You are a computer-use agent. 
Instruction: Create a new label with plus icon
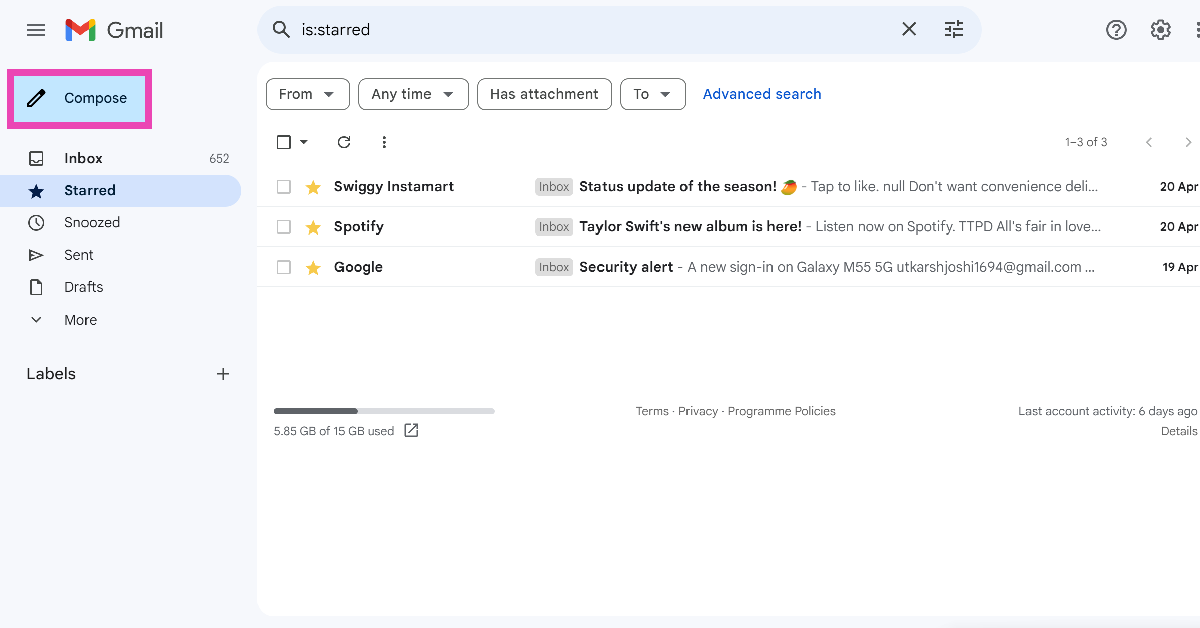(223, 374)
